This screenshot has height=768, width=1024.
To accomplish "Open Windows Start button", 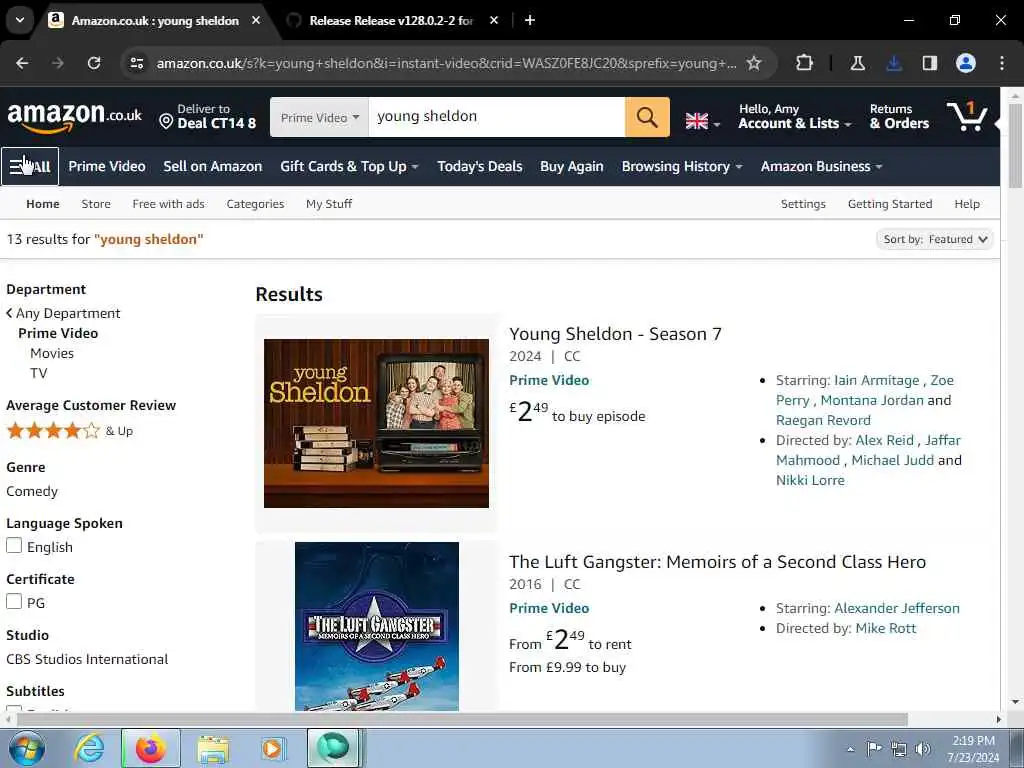I will 27,748.
